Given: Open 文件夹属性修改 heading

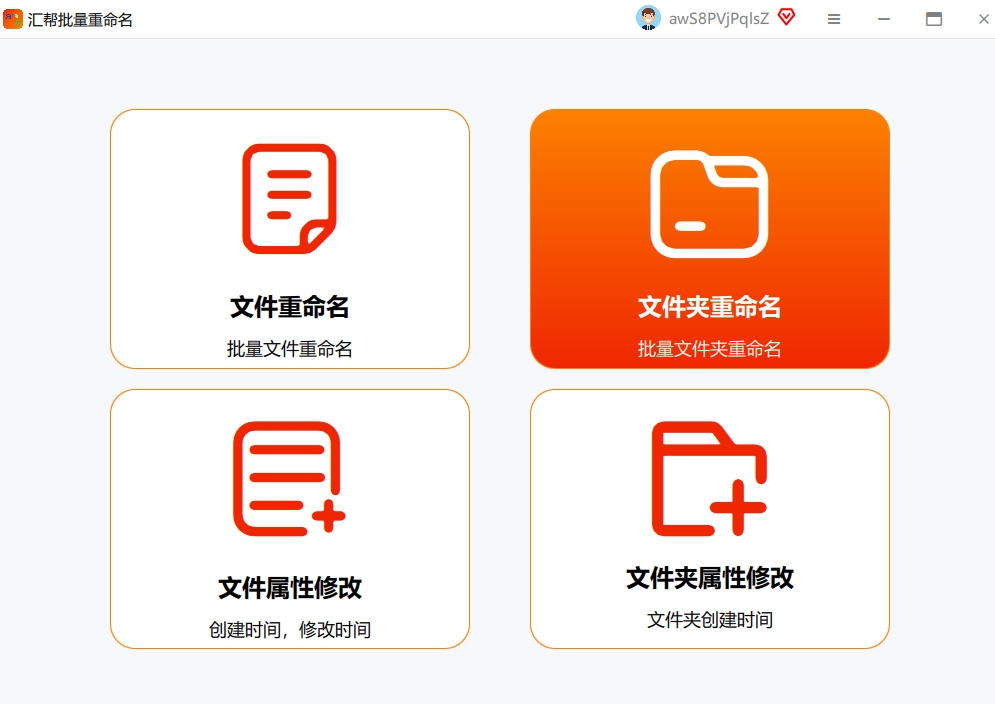Looking at the screenshot, I should 709,578.
